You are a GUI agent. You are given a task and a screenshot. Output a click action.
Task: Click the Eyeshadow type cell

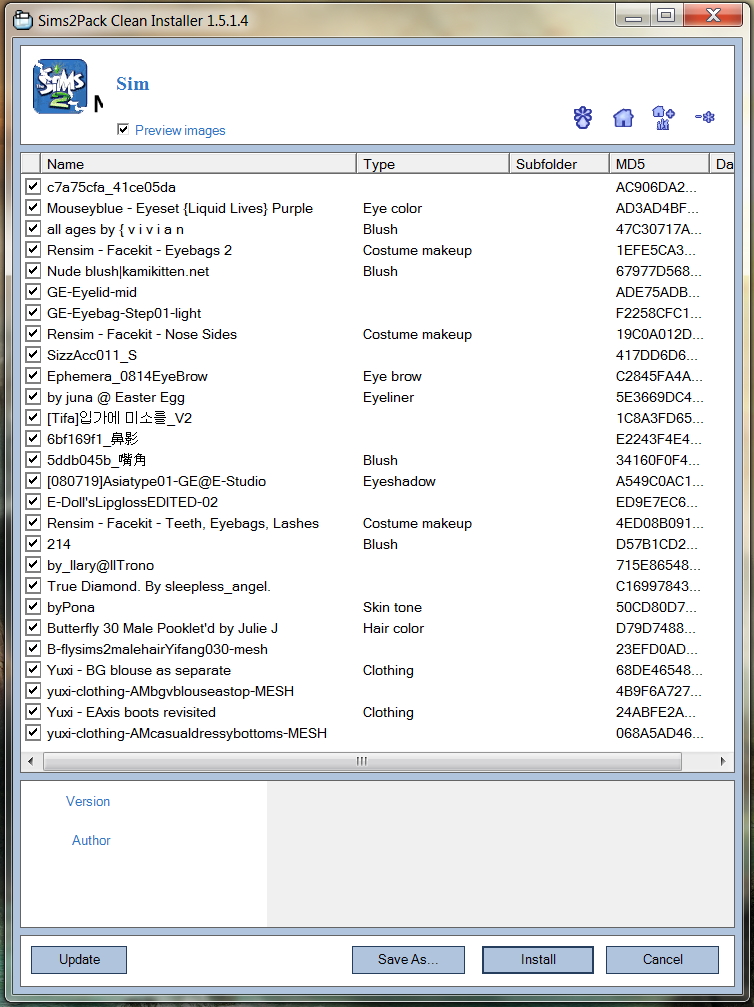pyautogui.click(x=399, y=481)
